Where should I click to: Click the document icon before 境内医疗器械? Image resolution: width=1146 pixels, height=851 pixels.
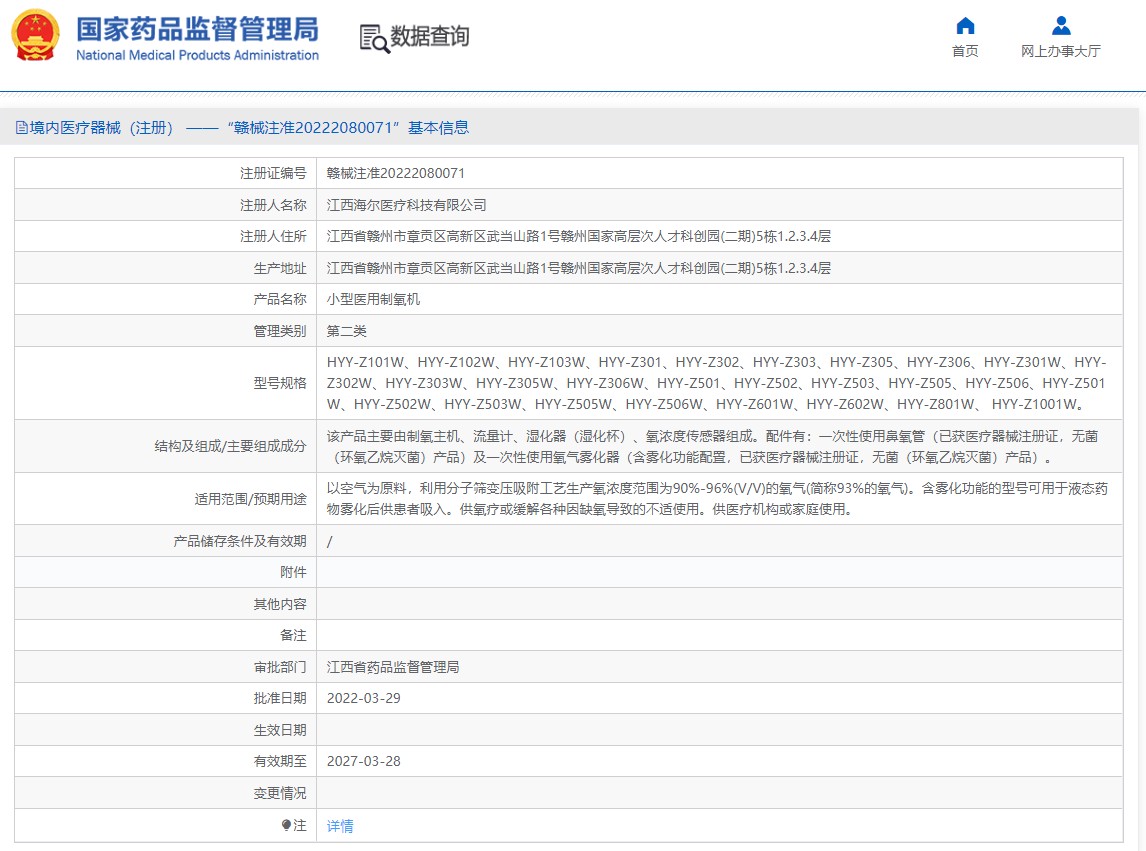(22, 128)
